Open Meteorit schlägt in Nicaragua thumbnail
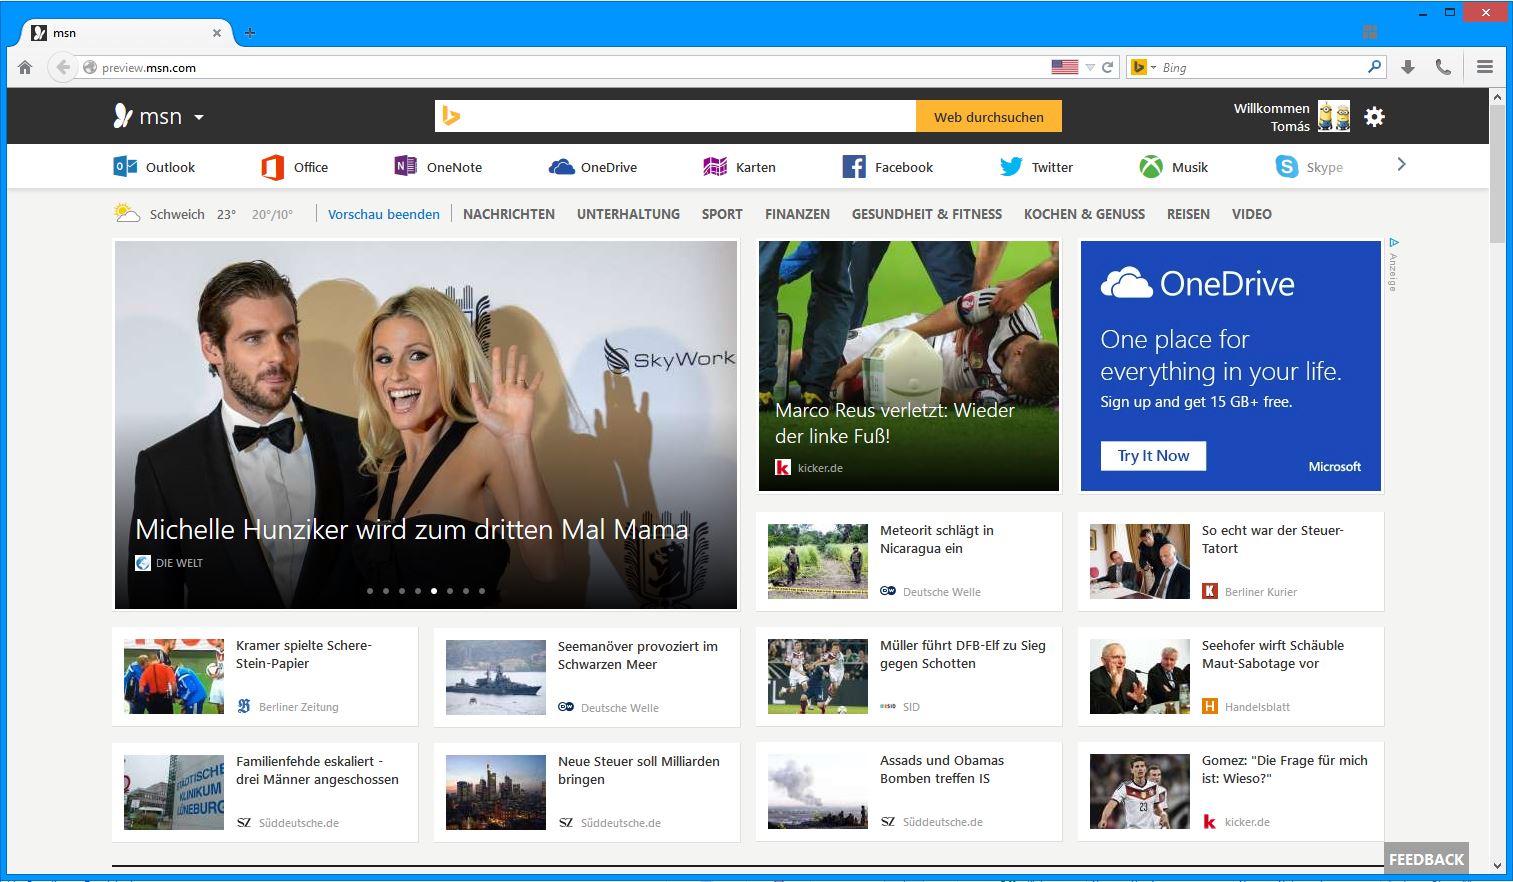 pyautogui.click(x=818, y=561)
